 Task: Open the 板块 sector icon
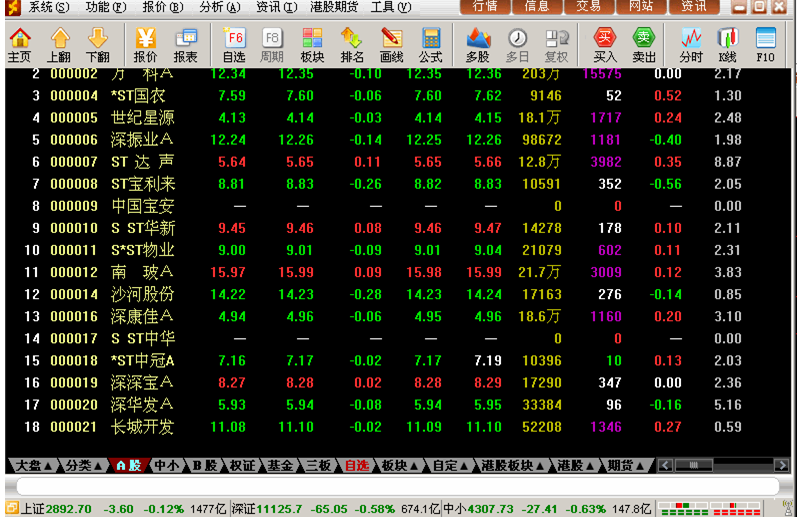pos(312,44)
